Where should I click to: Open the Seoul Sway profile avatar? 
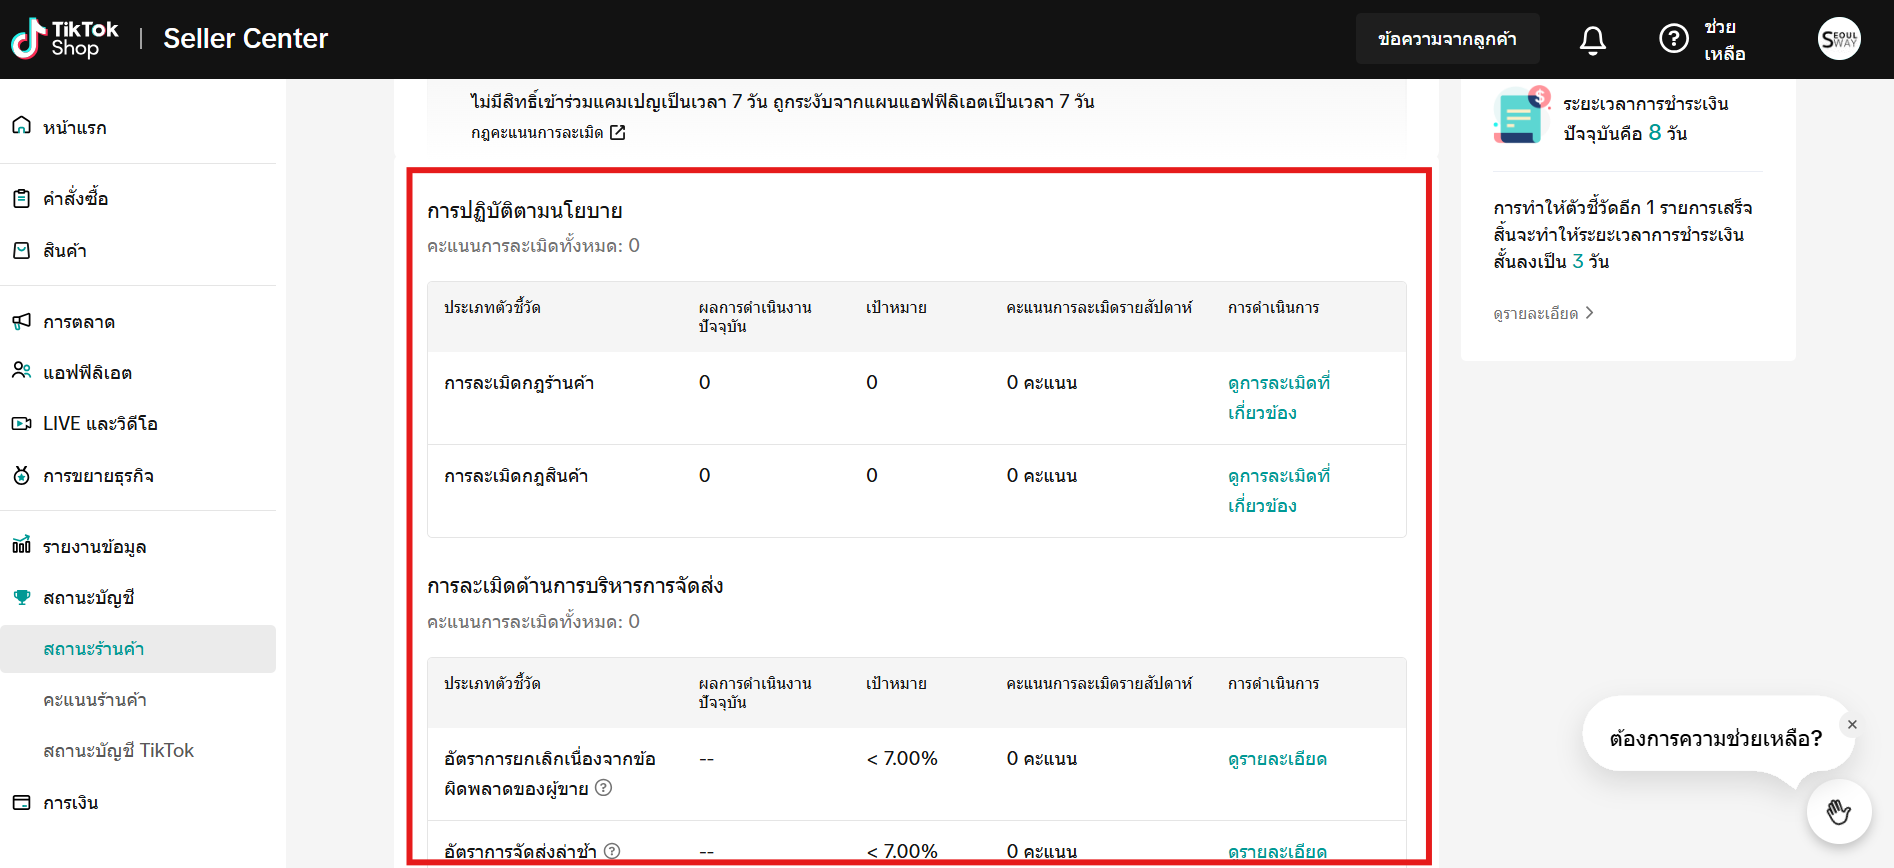pos(1838,40)
